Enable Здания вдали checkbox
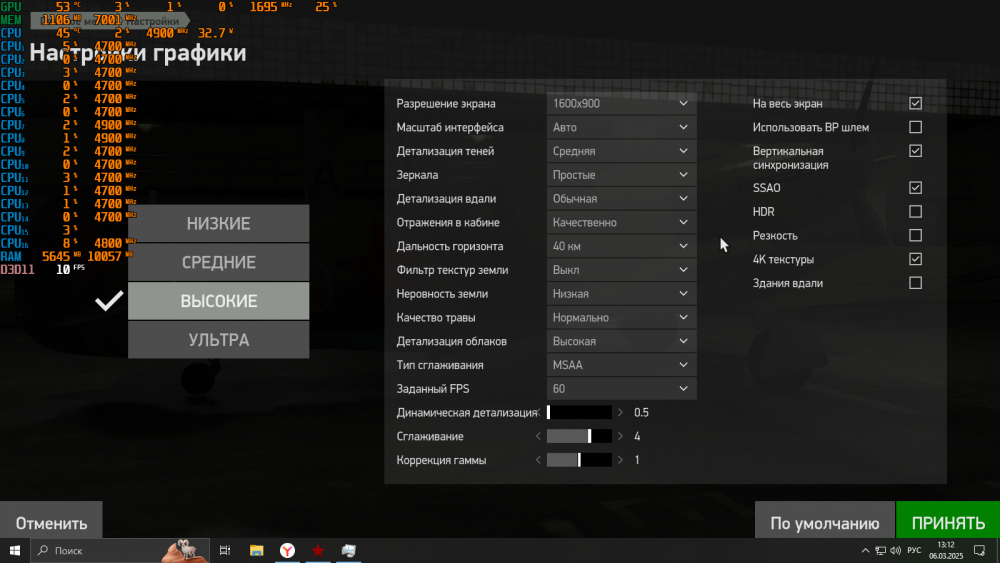Image resolution: width=1000 pixels, height=563 pixels. [915, 282]
